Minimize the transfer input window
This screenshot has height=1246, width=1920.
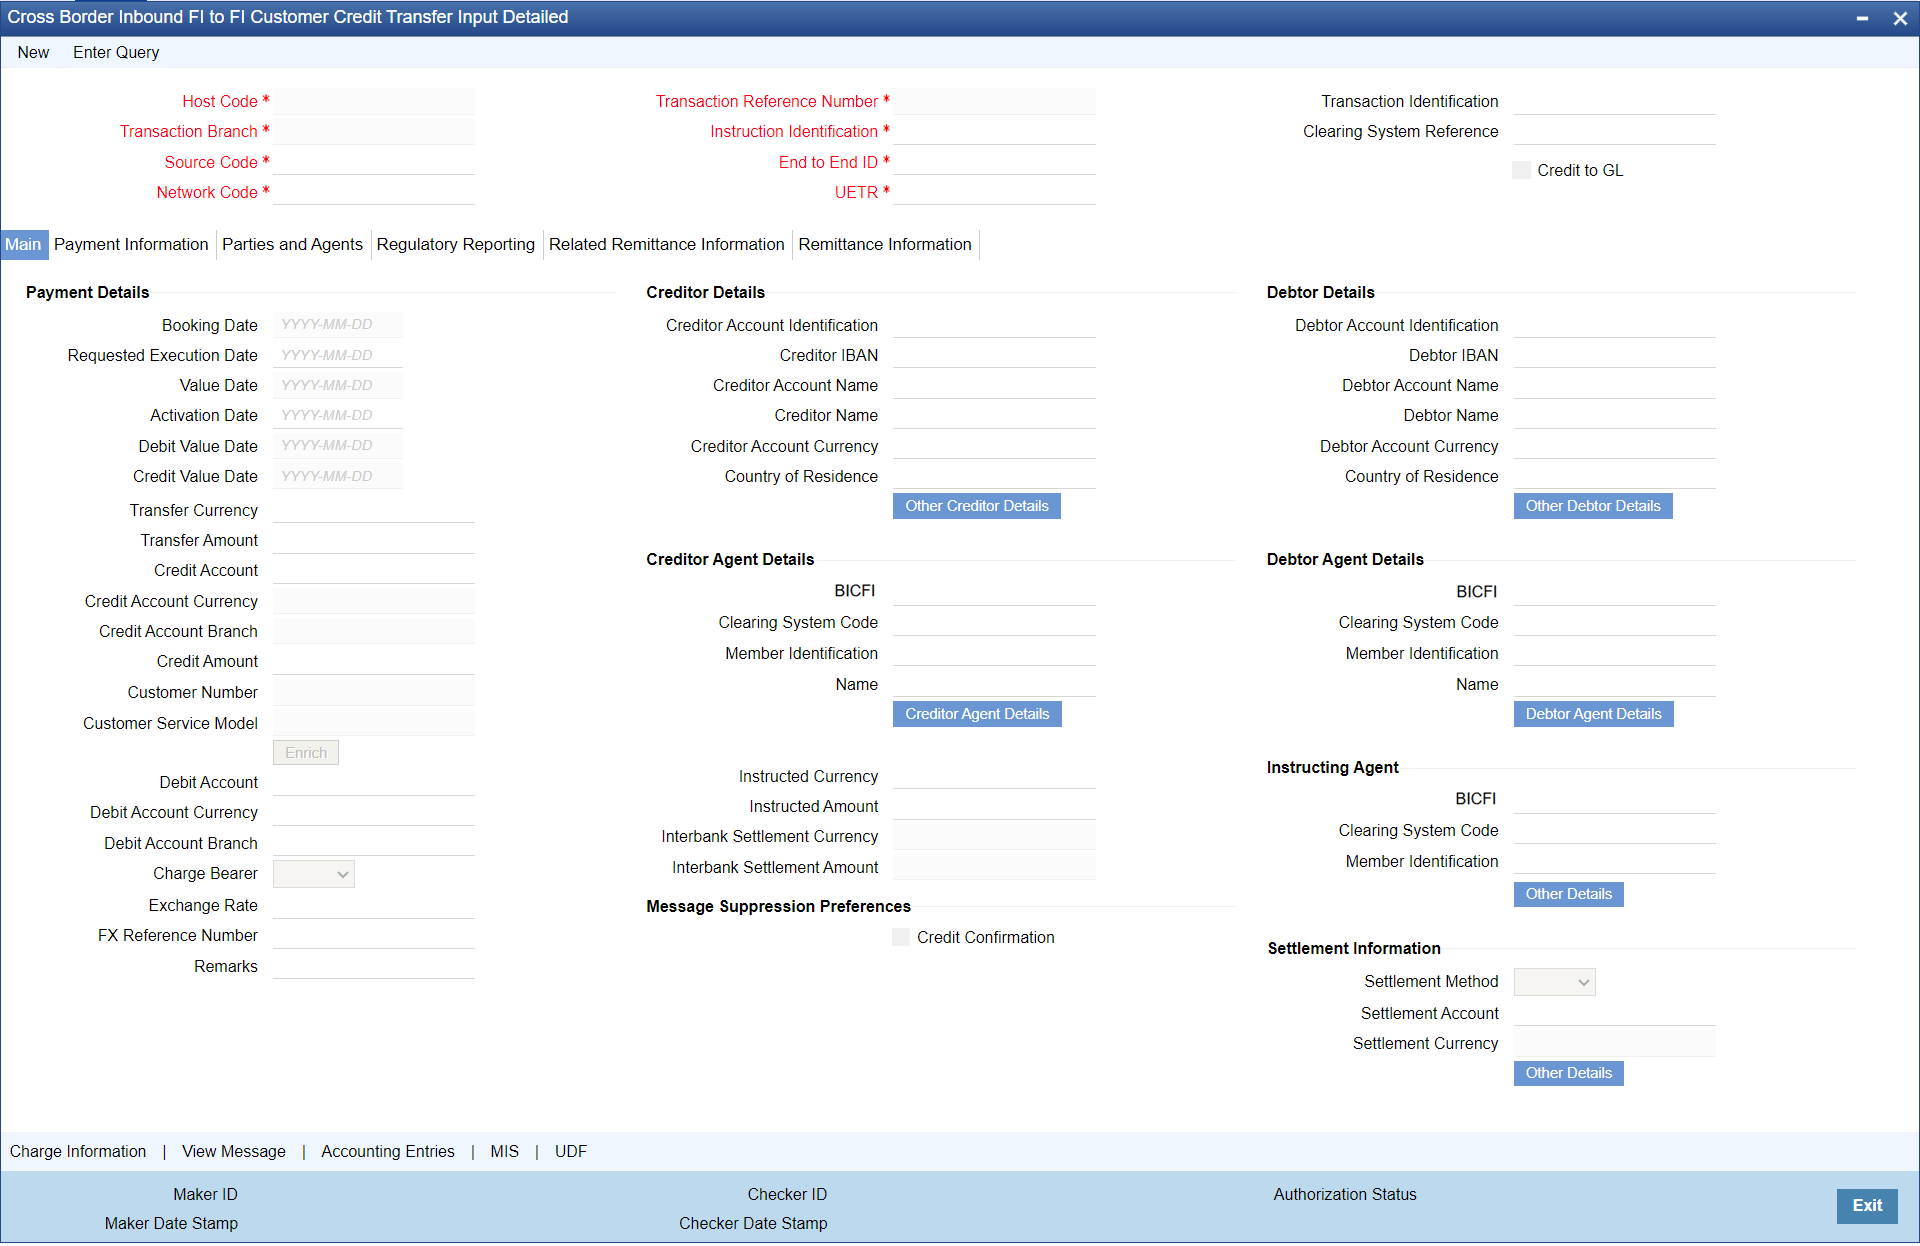pos(1862,18)
